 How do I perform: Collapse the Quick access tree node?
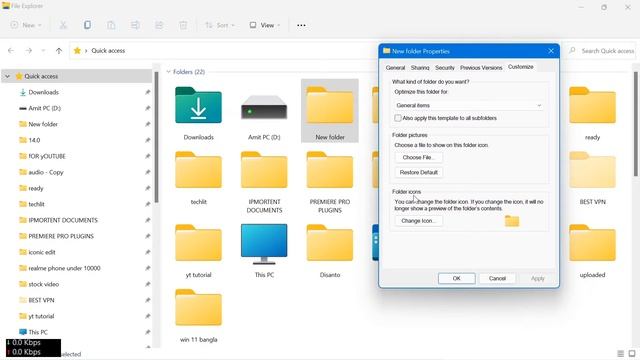point(7,76)
